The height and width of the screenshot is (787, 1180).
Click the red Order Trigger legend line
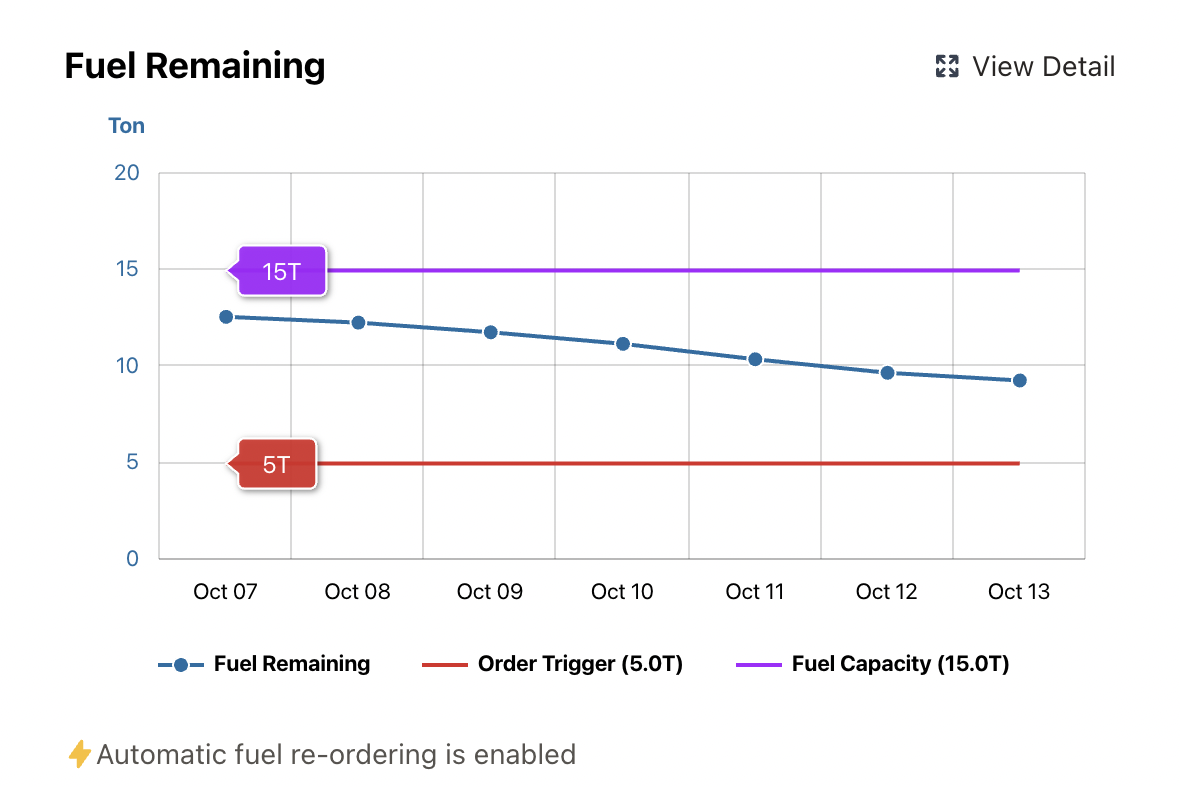tap(444, 665)
